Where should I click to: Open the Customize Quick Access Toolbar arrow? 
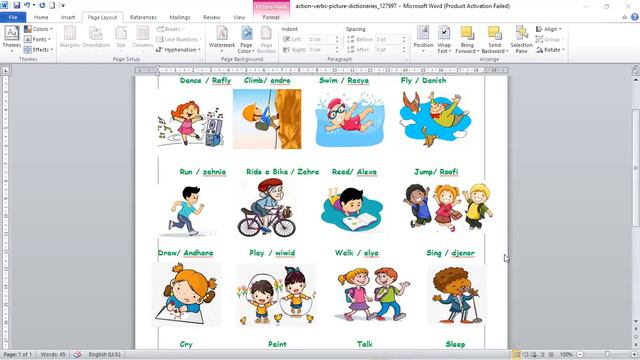tap(63, 6)
